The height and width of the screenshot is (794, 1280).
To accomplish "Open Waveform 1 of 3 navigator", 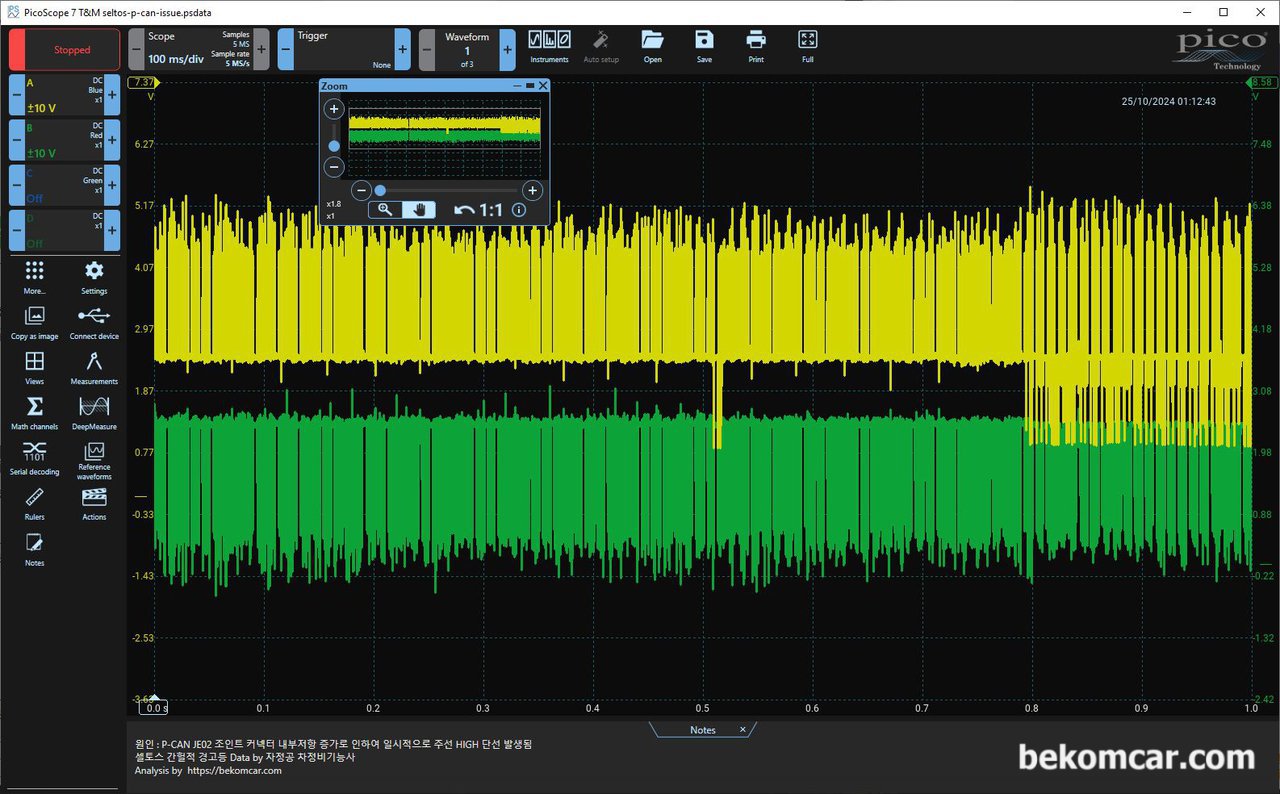I will point(467,49).
